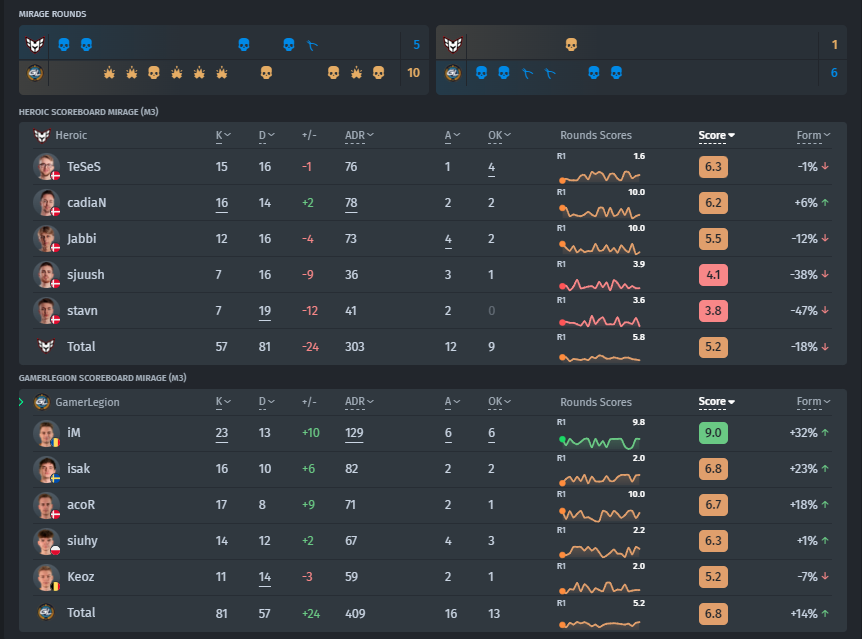Open iM player avatar
The height and width of the screenshot is (639, 862).
[46, 433]
